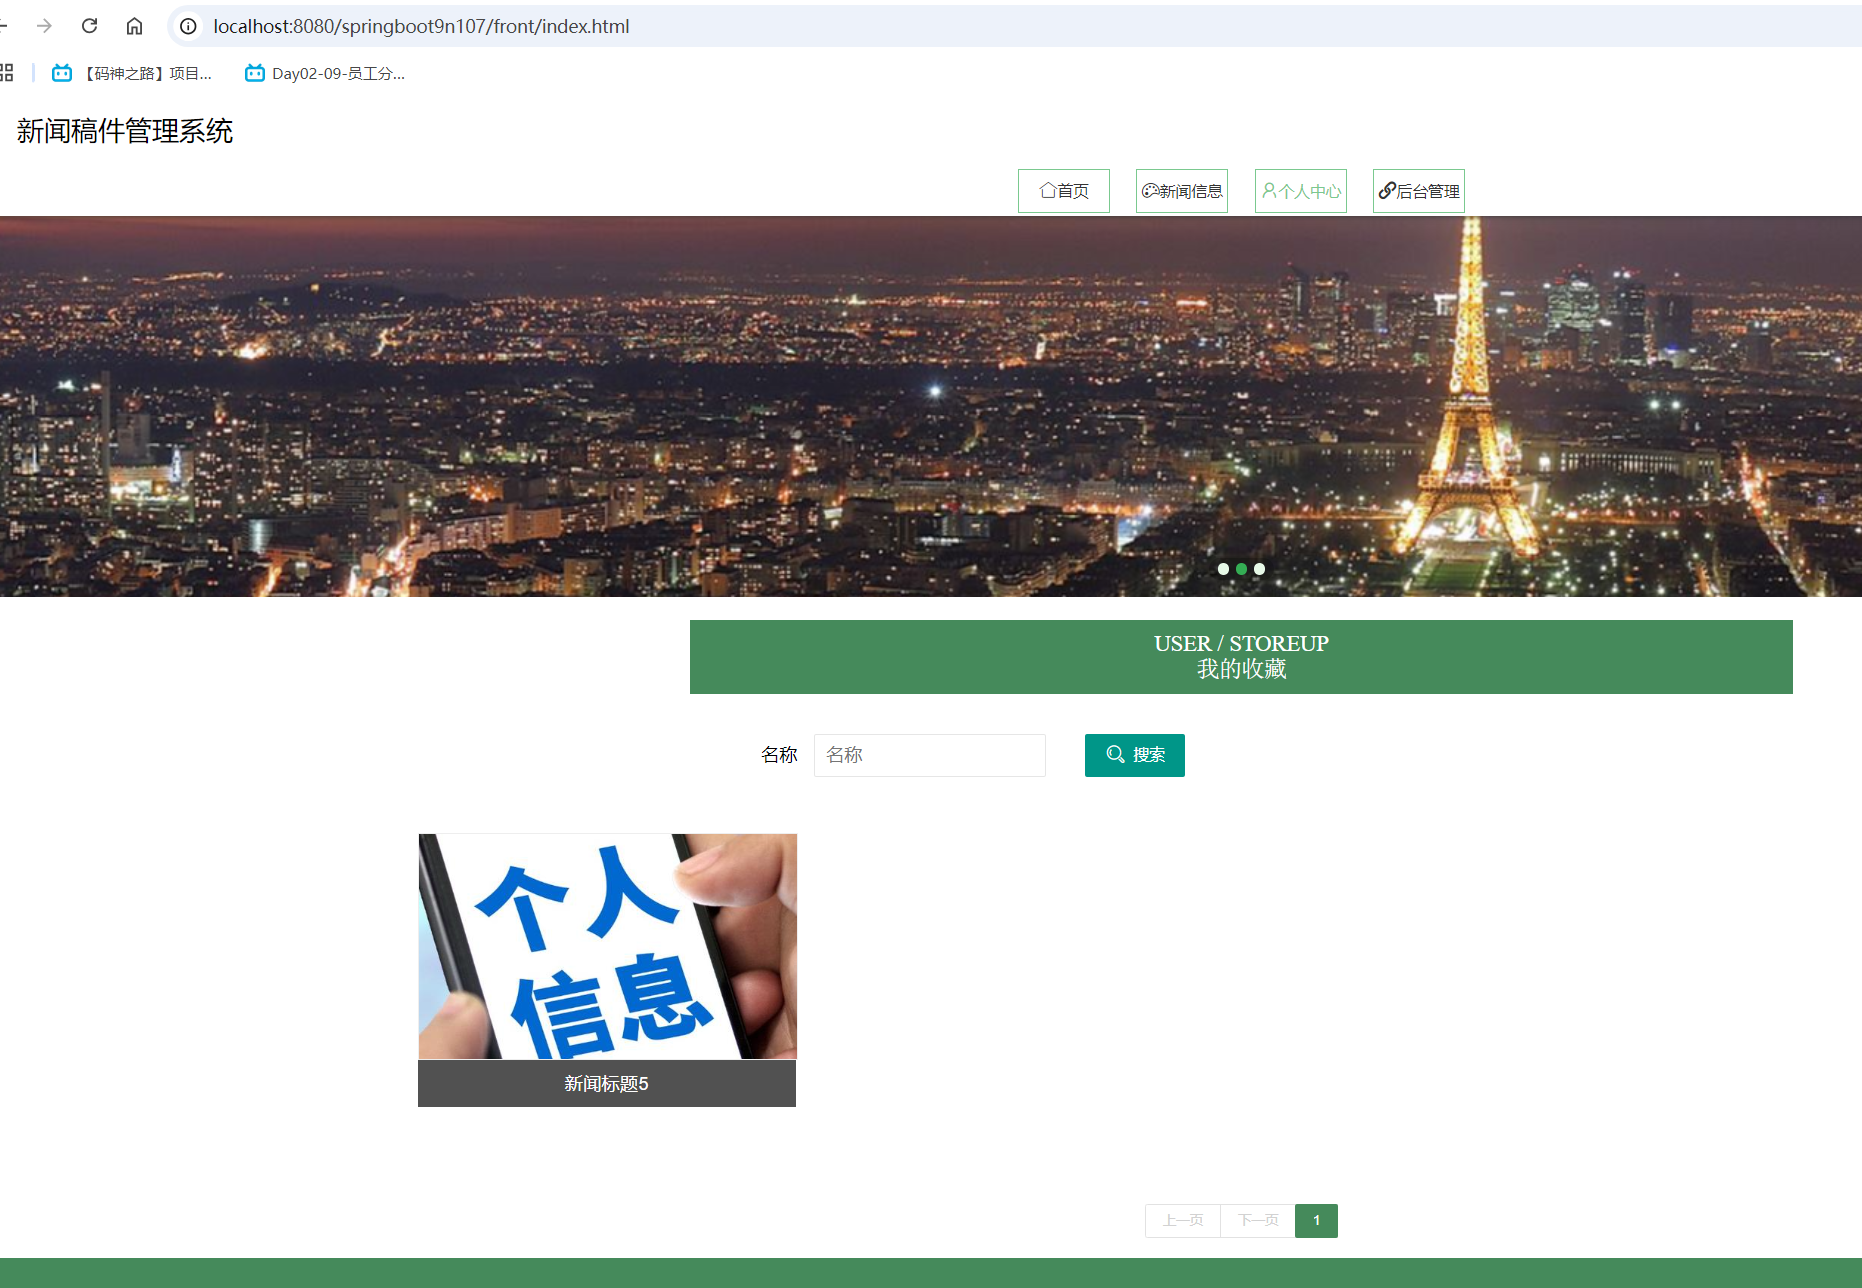Open the 个人中心 navigation section
This screenshot has width=1862, height=1288.
[1300, 191]
